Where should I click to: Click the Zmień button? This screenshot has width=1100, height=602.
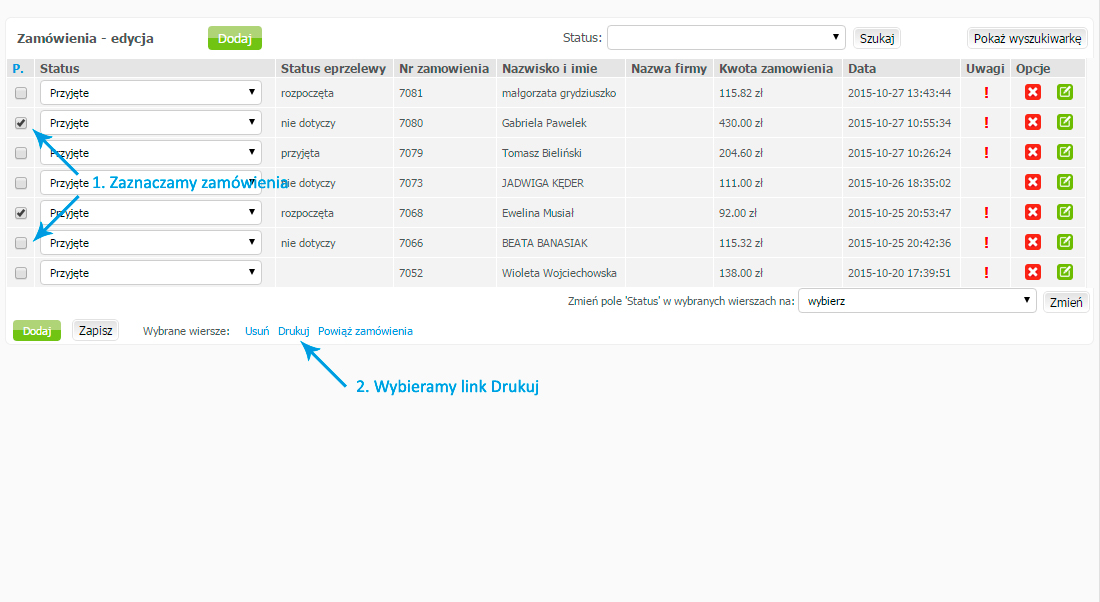tap(1066, 302)
